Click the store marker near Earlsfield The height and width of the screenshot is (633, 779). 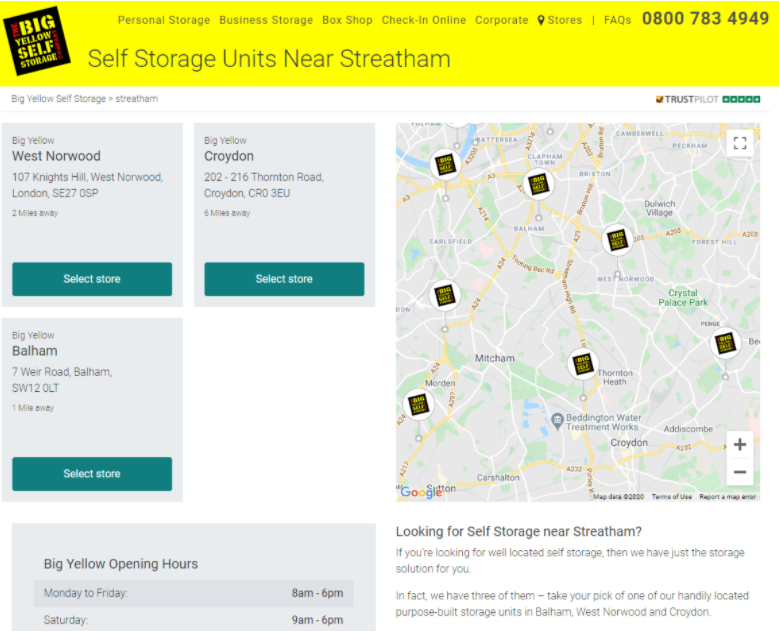click(x=444, y=295)
